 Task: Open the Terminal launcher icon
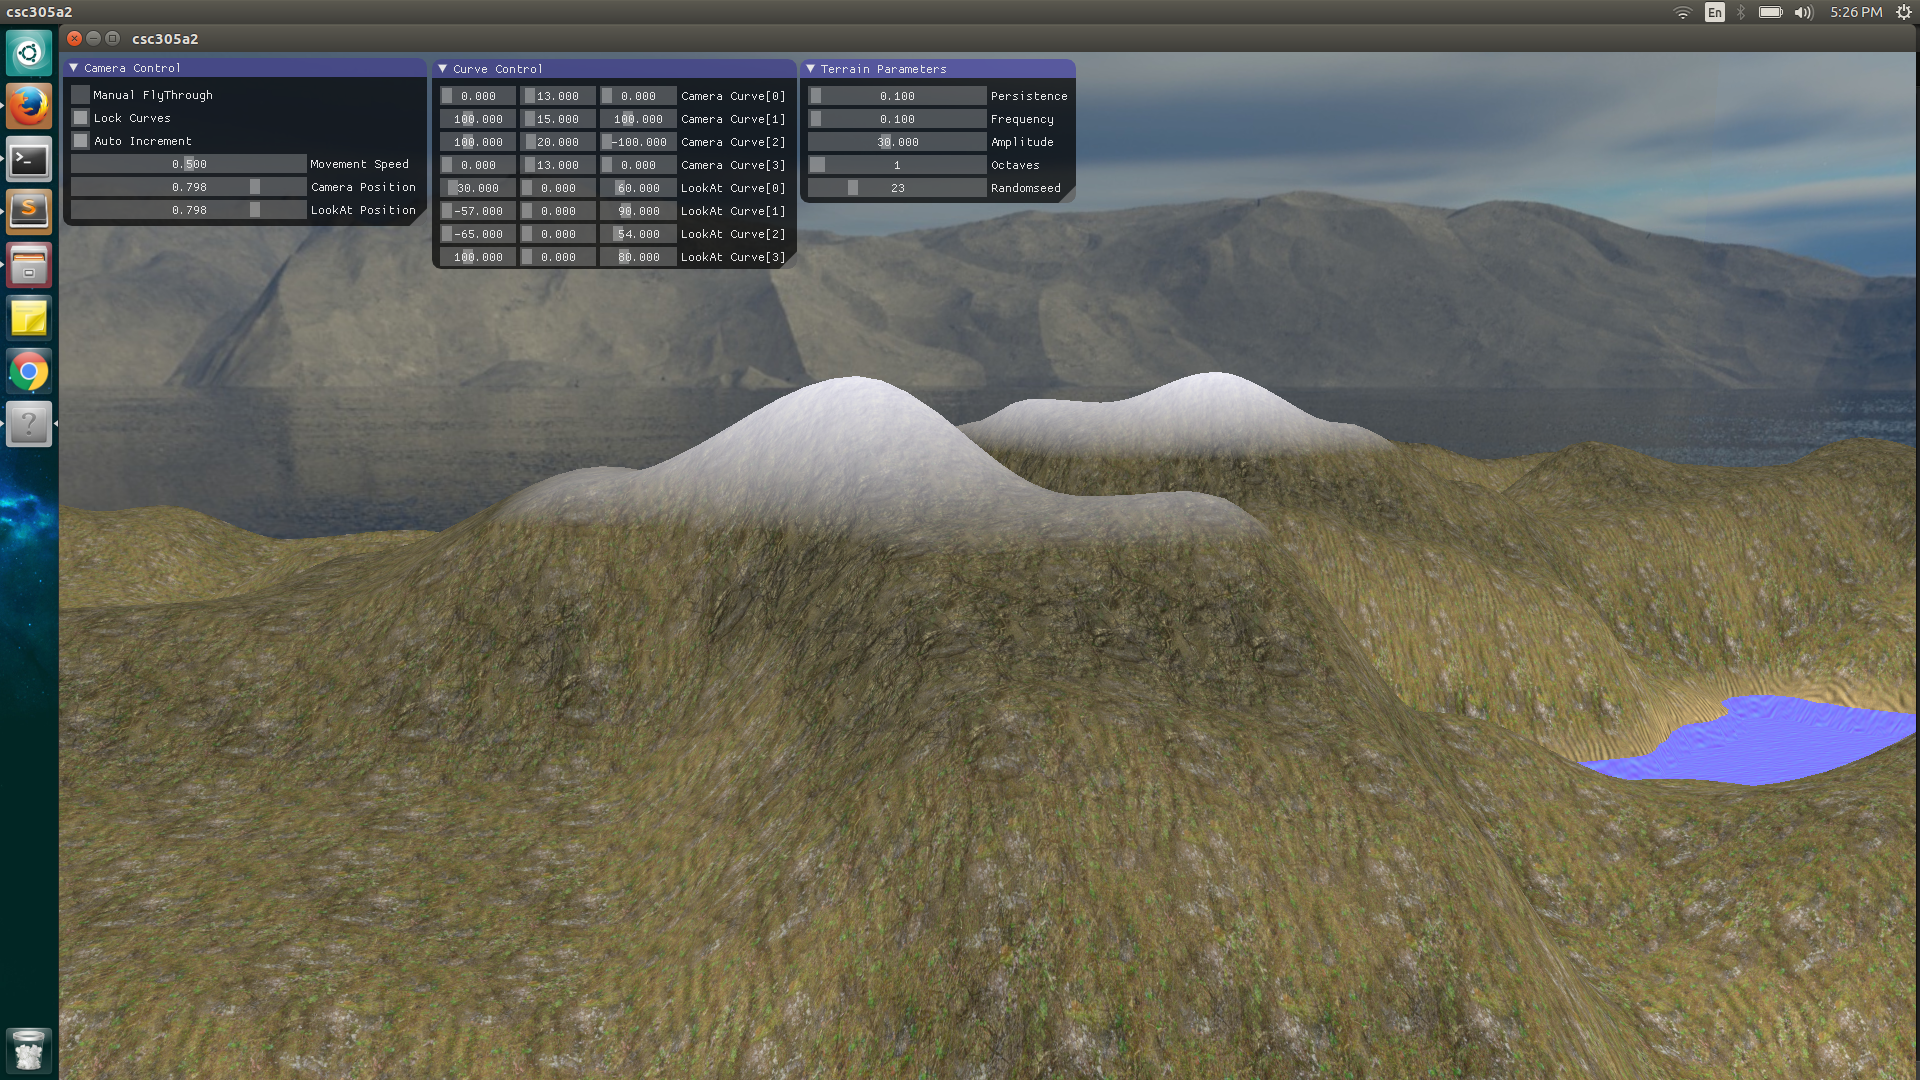point(29,159)
